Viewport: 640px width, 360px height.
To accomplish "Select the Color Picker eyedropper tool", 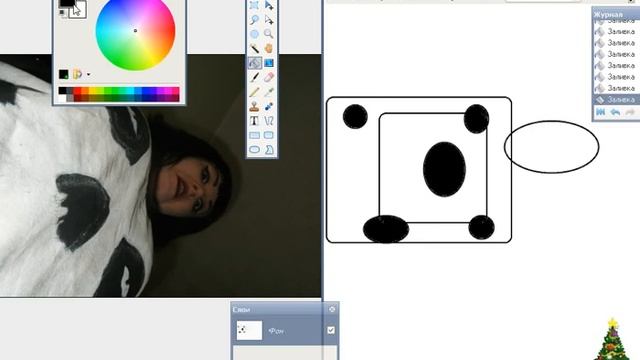I will pyautogui.click(x=269, y=92).
